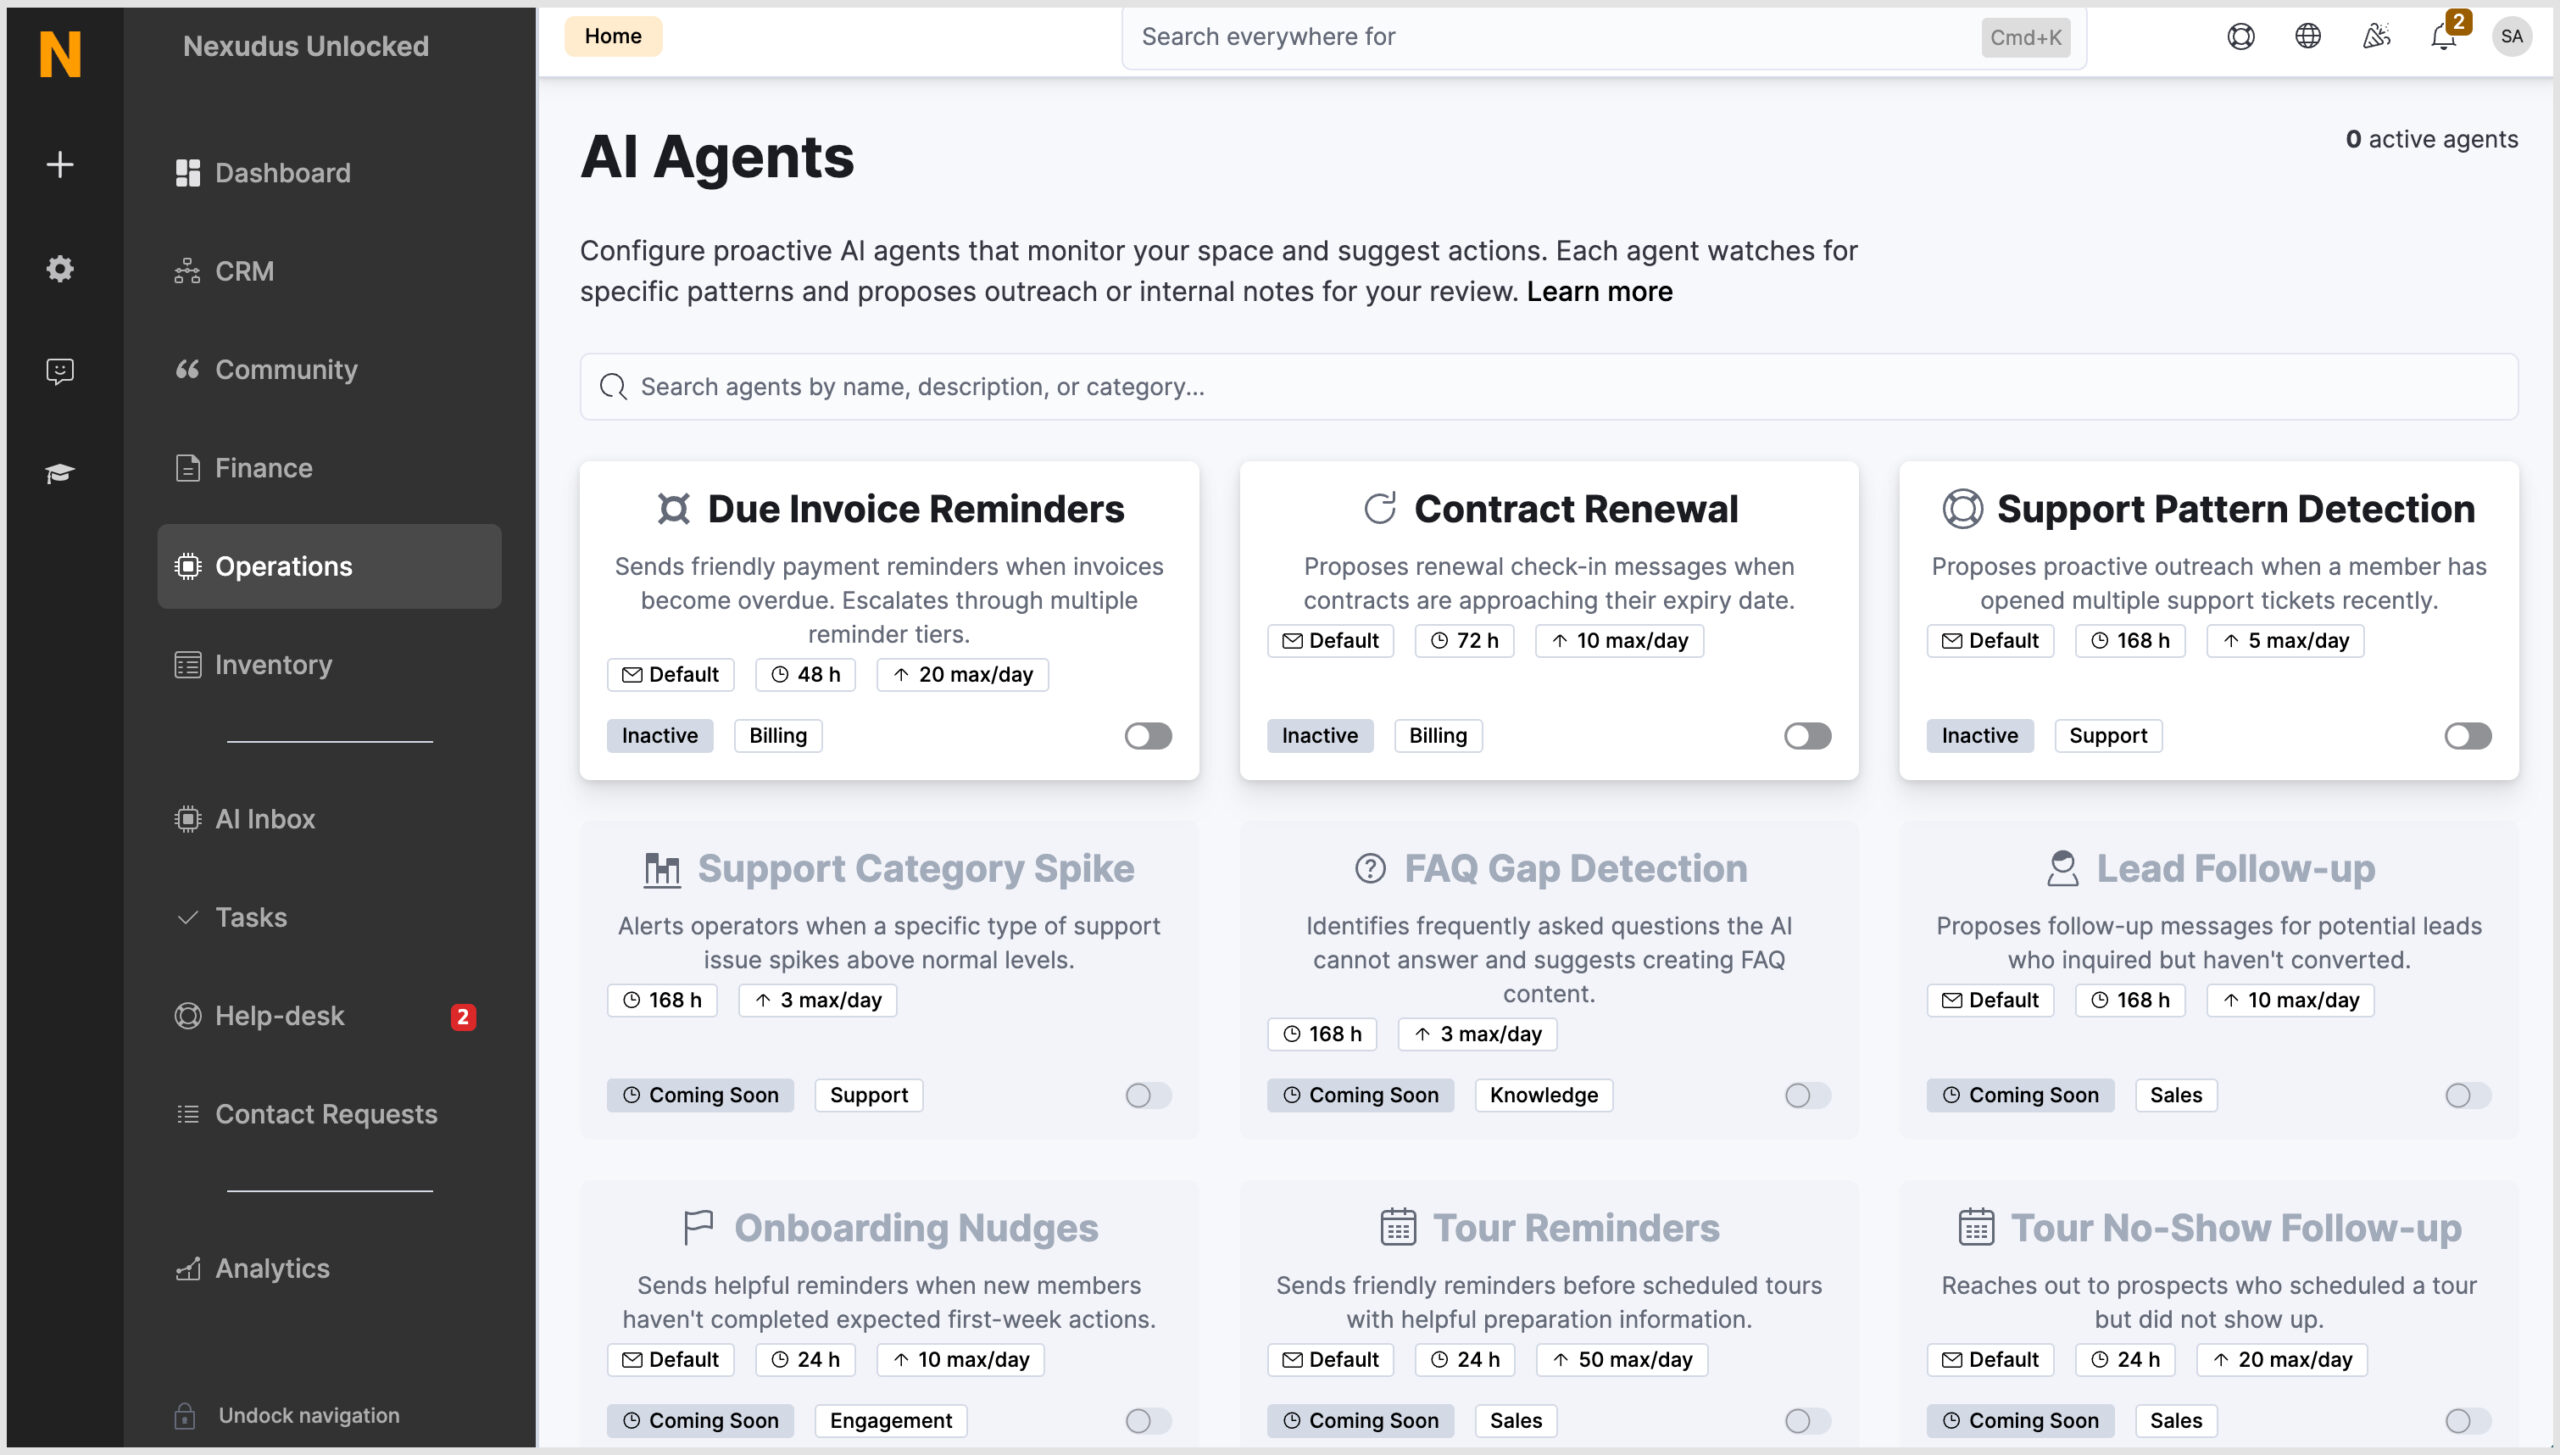Open the Support Pattern Detection title

(x=2236, y=509)
